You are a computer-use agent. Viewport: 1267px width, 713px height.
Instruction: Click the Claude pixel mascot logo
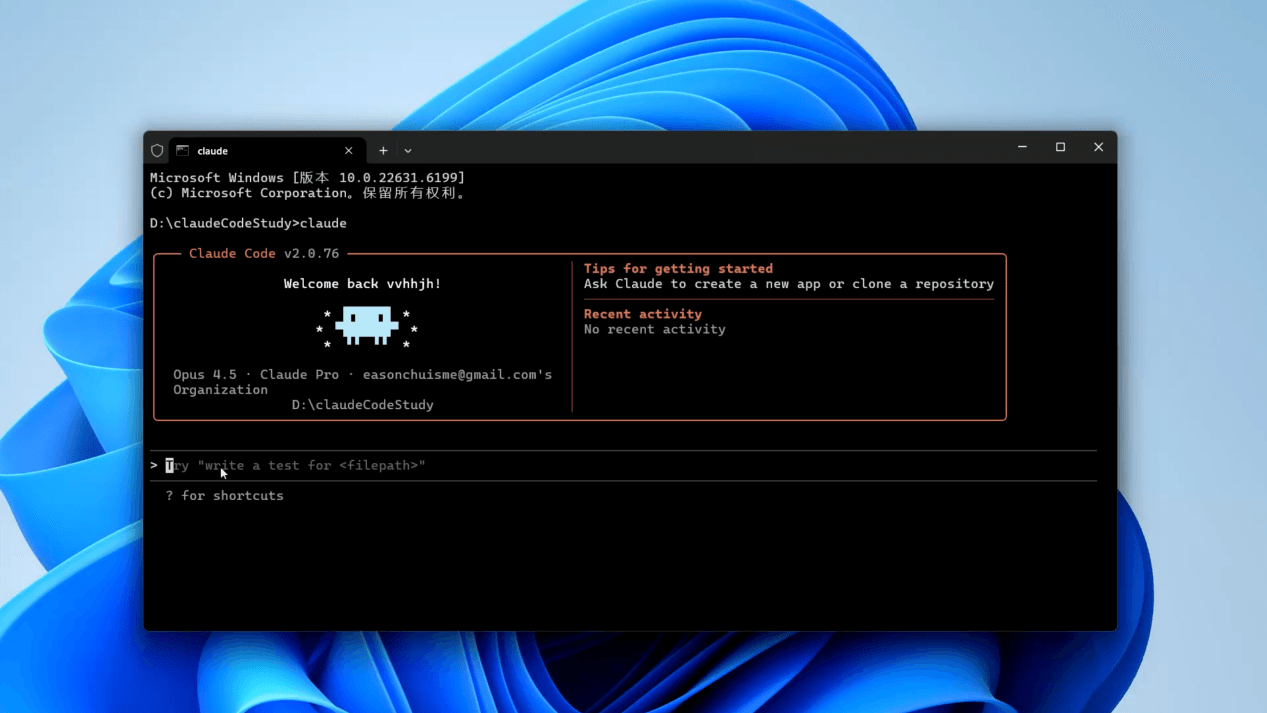(366, 326)
